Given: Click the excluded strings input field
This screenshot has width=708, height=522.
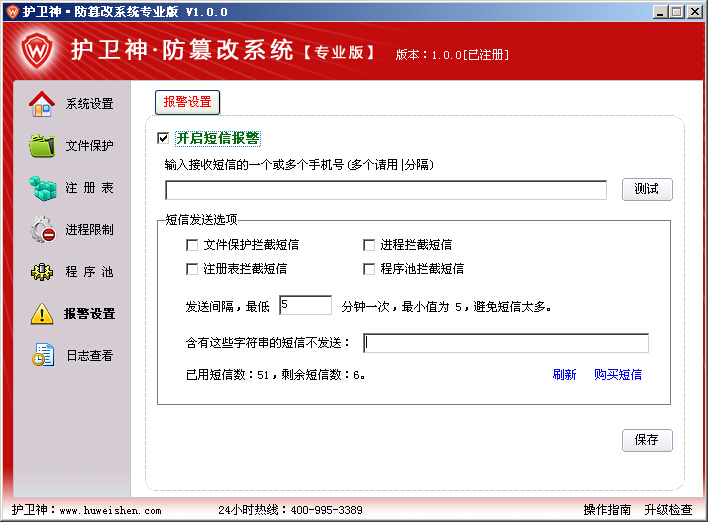Looking at the screenshot, I should [x=506, y=343].
